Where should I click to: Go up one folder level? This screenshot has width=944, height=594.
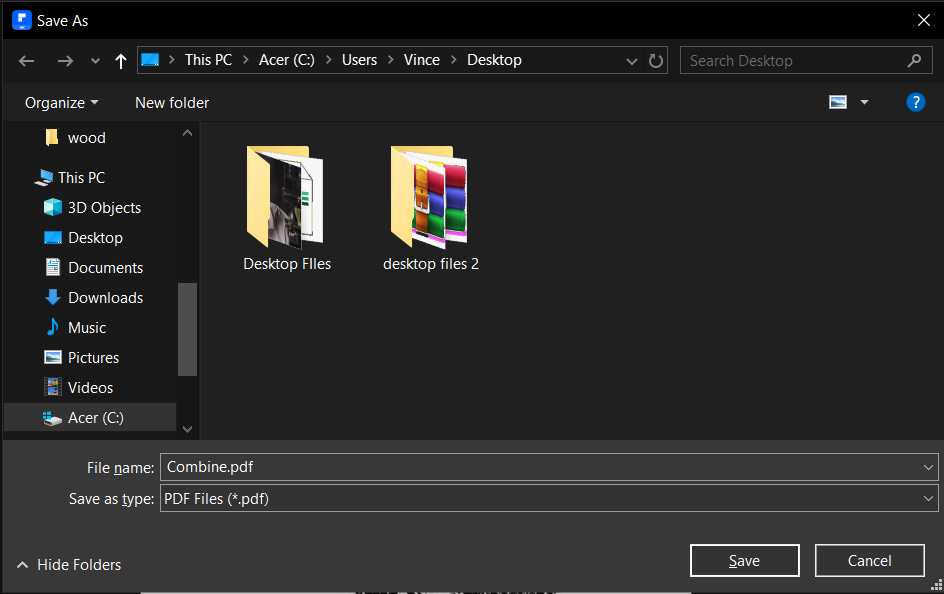119,60
